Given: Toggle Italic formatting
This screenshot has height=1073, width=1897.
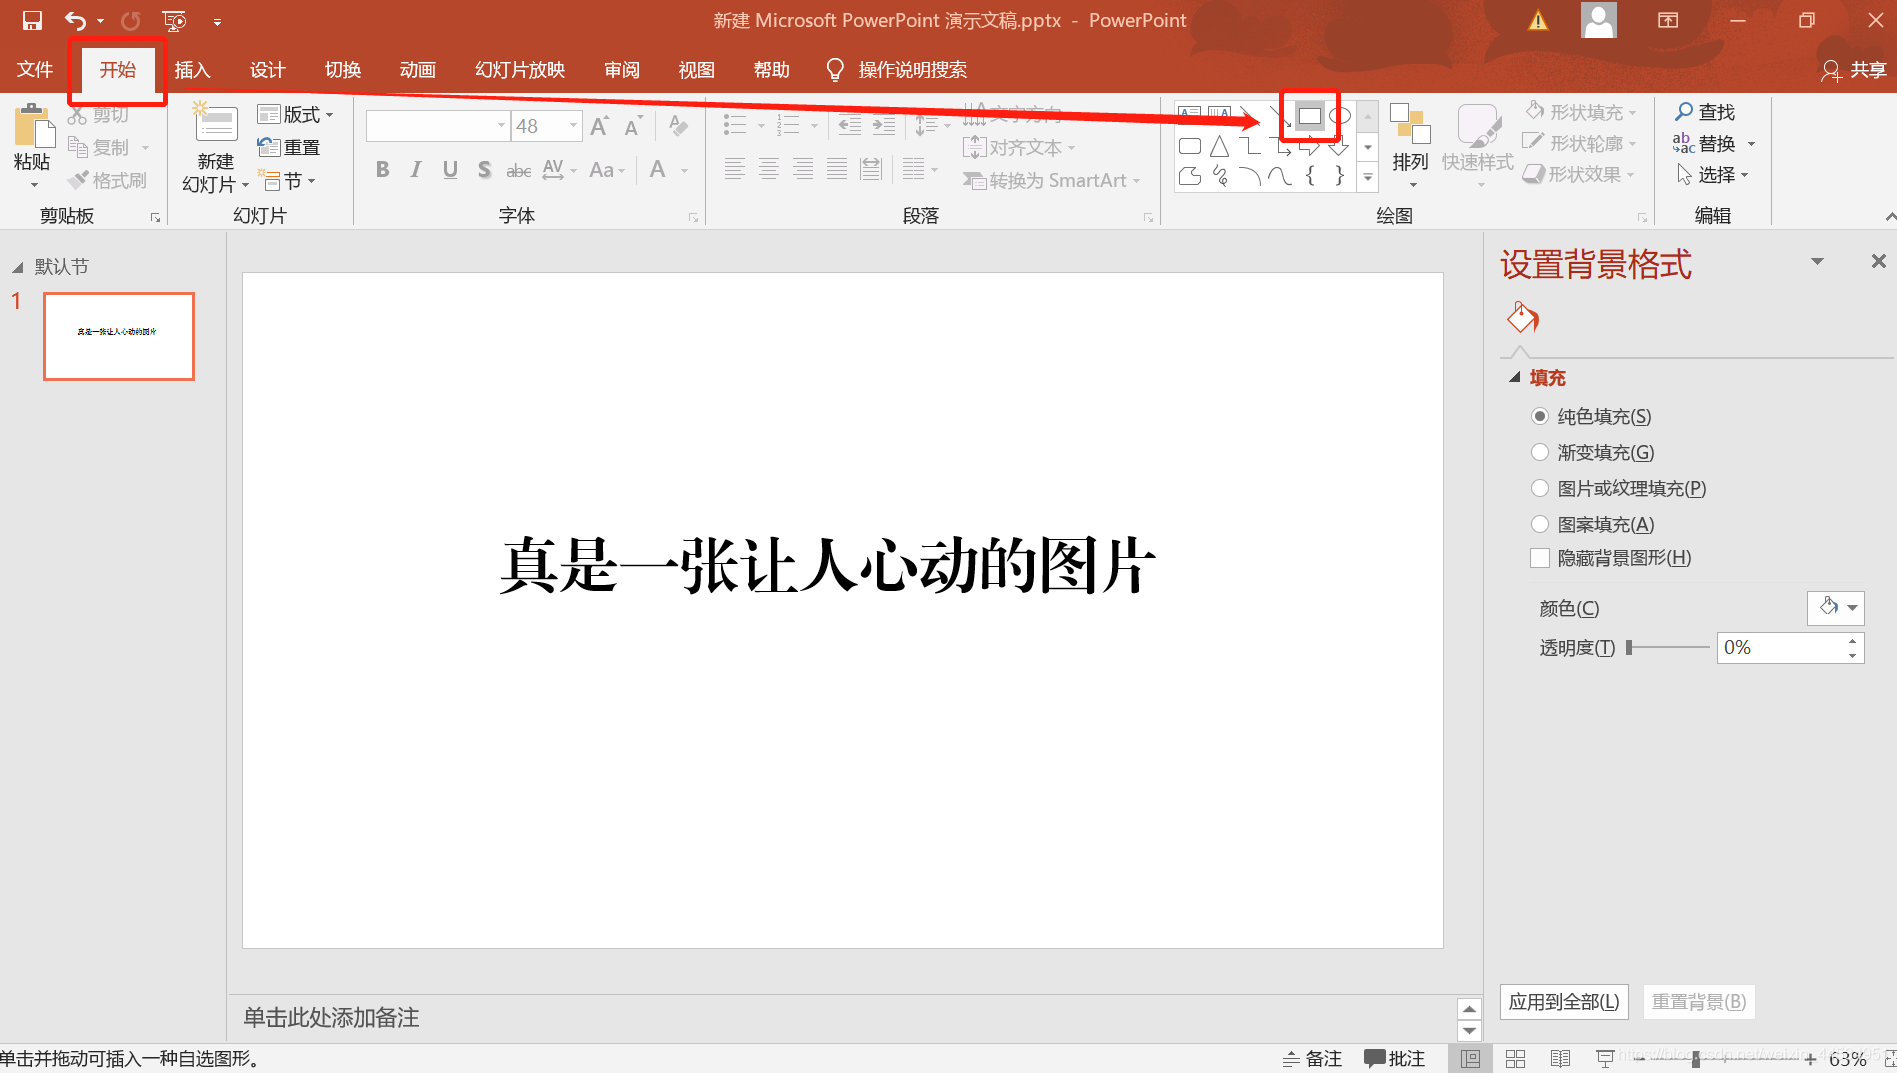Looking at the screenshot, I should [x=416, y=170].
